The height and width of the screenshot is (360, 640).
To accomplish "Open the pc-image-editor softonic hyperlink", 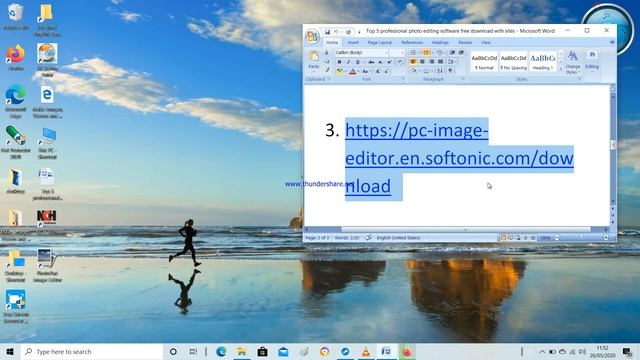I will (x=459, y=158).
